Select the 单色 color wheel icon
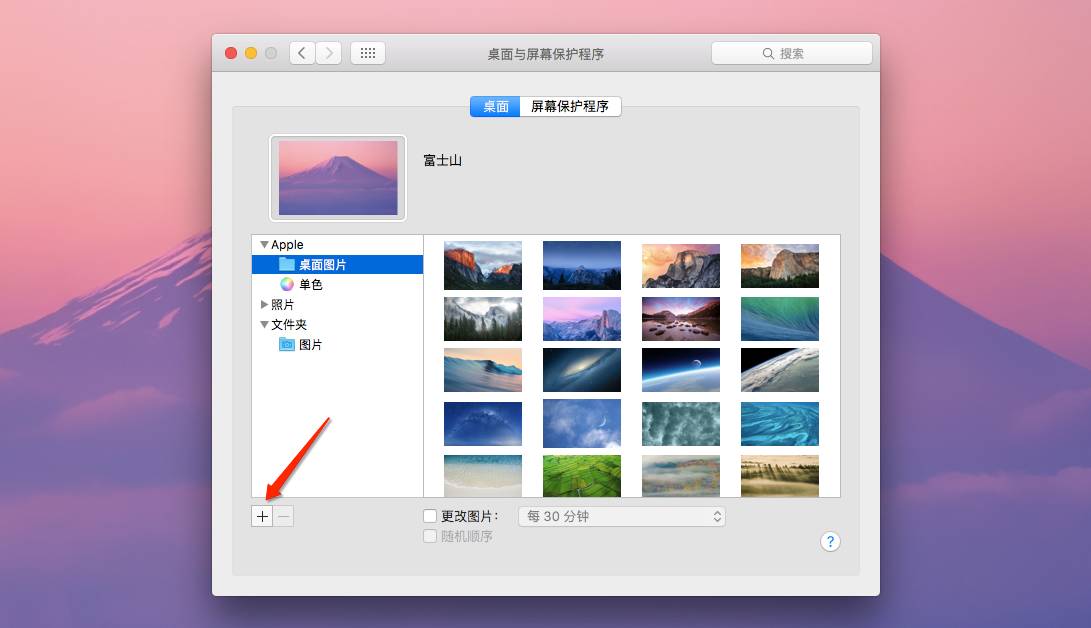The image size is (1091, 628). 287,285
